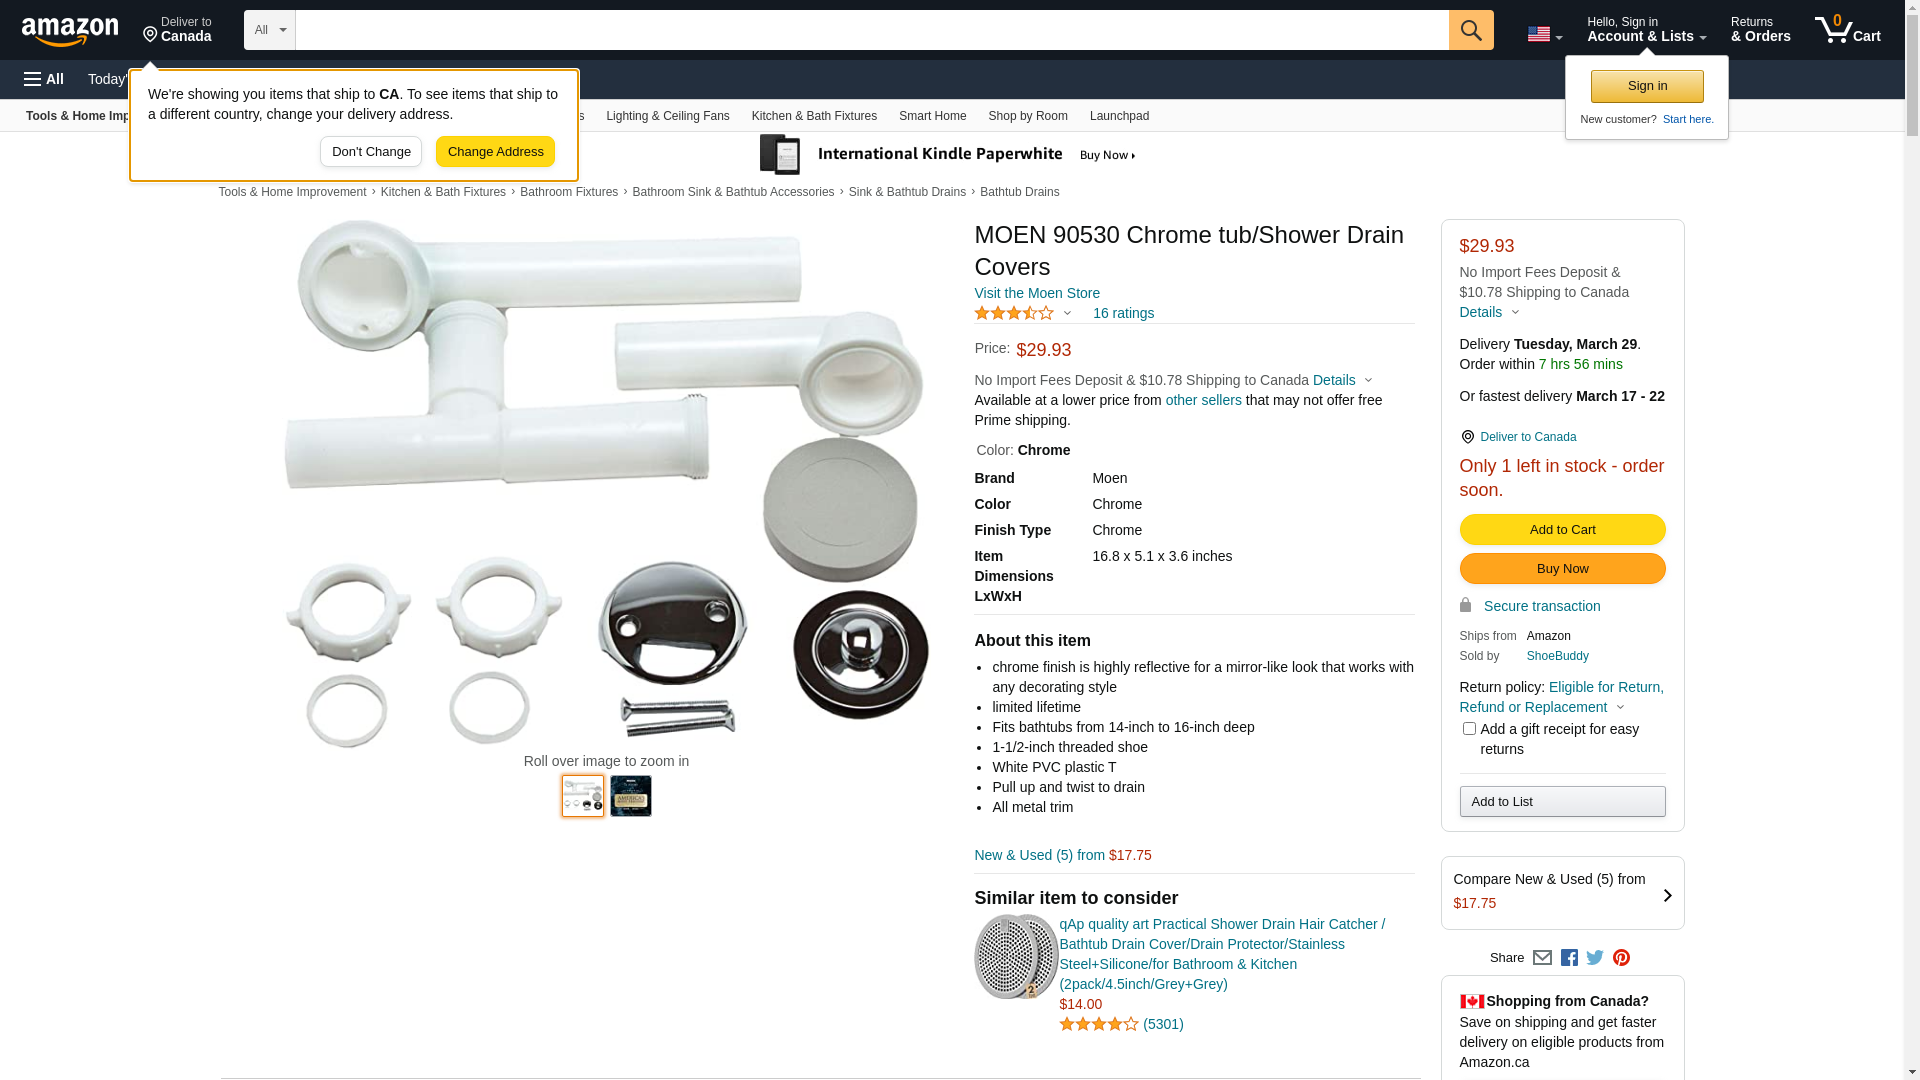Viewport: 1920px width, 1080px height.
Task: Open Lighting & Ceiling Fans menu
Action: [x=667, y=116]
